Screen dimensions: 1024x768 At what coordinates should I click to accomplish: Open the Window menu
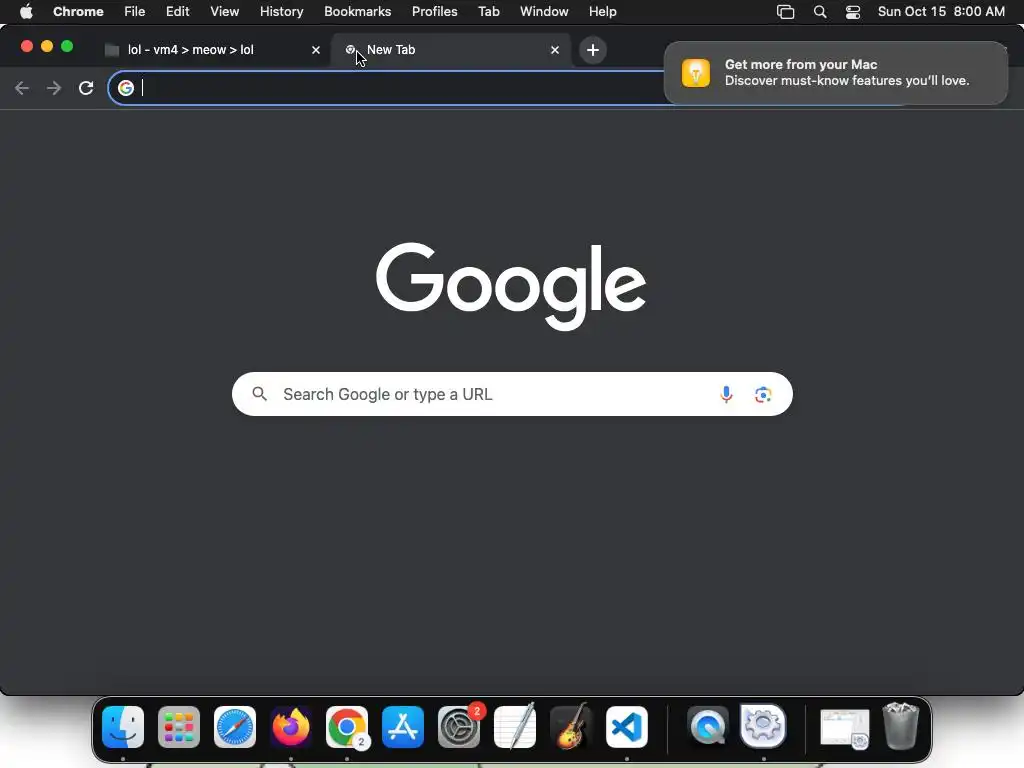point(544,12)
